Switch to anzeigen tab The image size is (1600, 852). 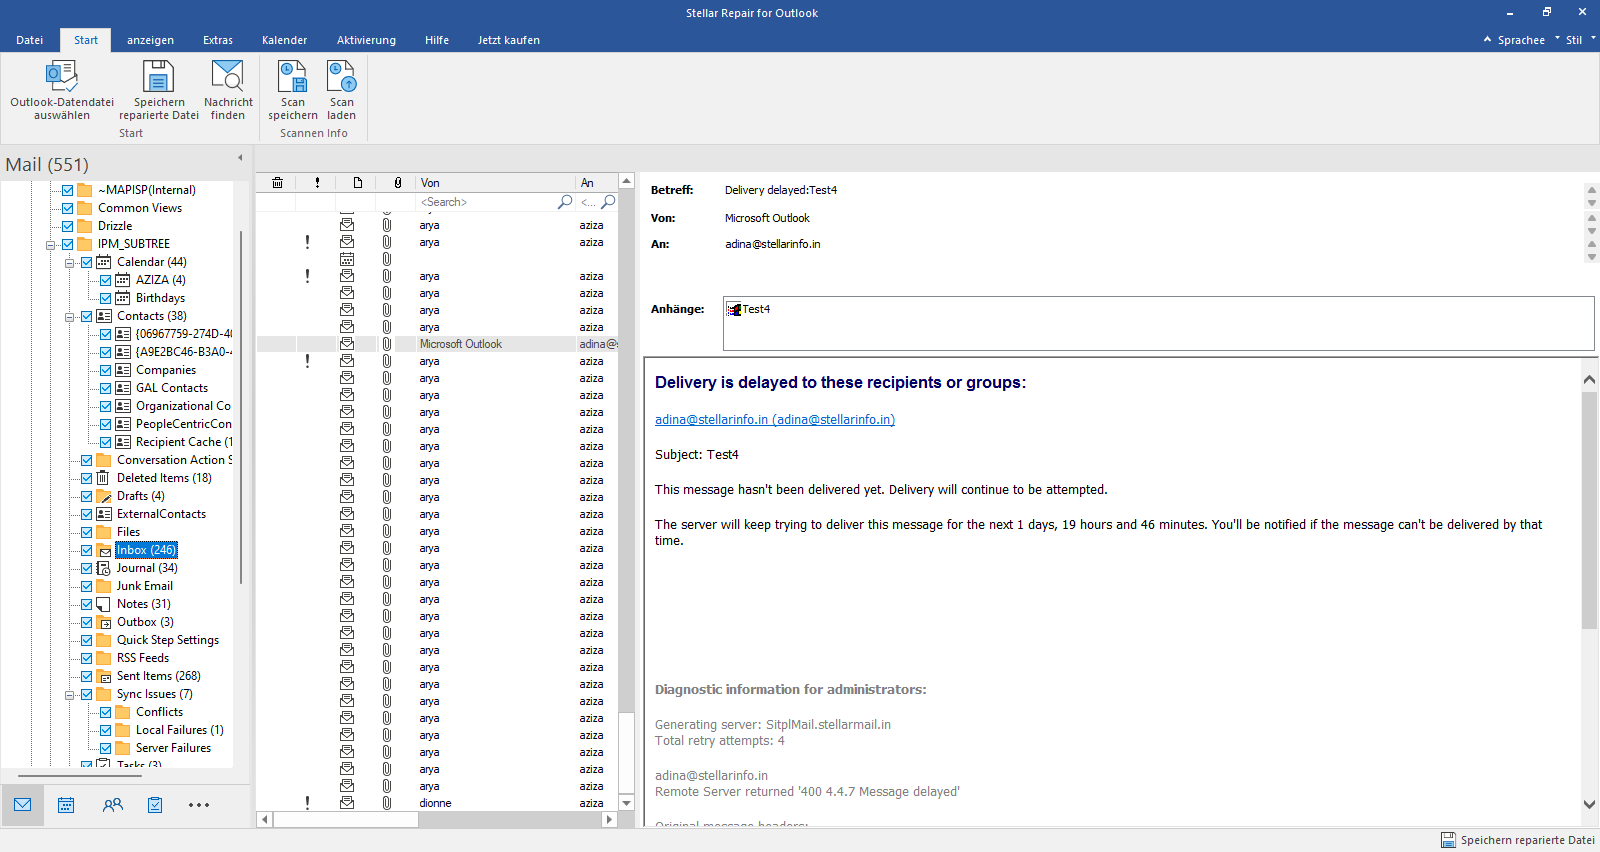tap(150, 40)
